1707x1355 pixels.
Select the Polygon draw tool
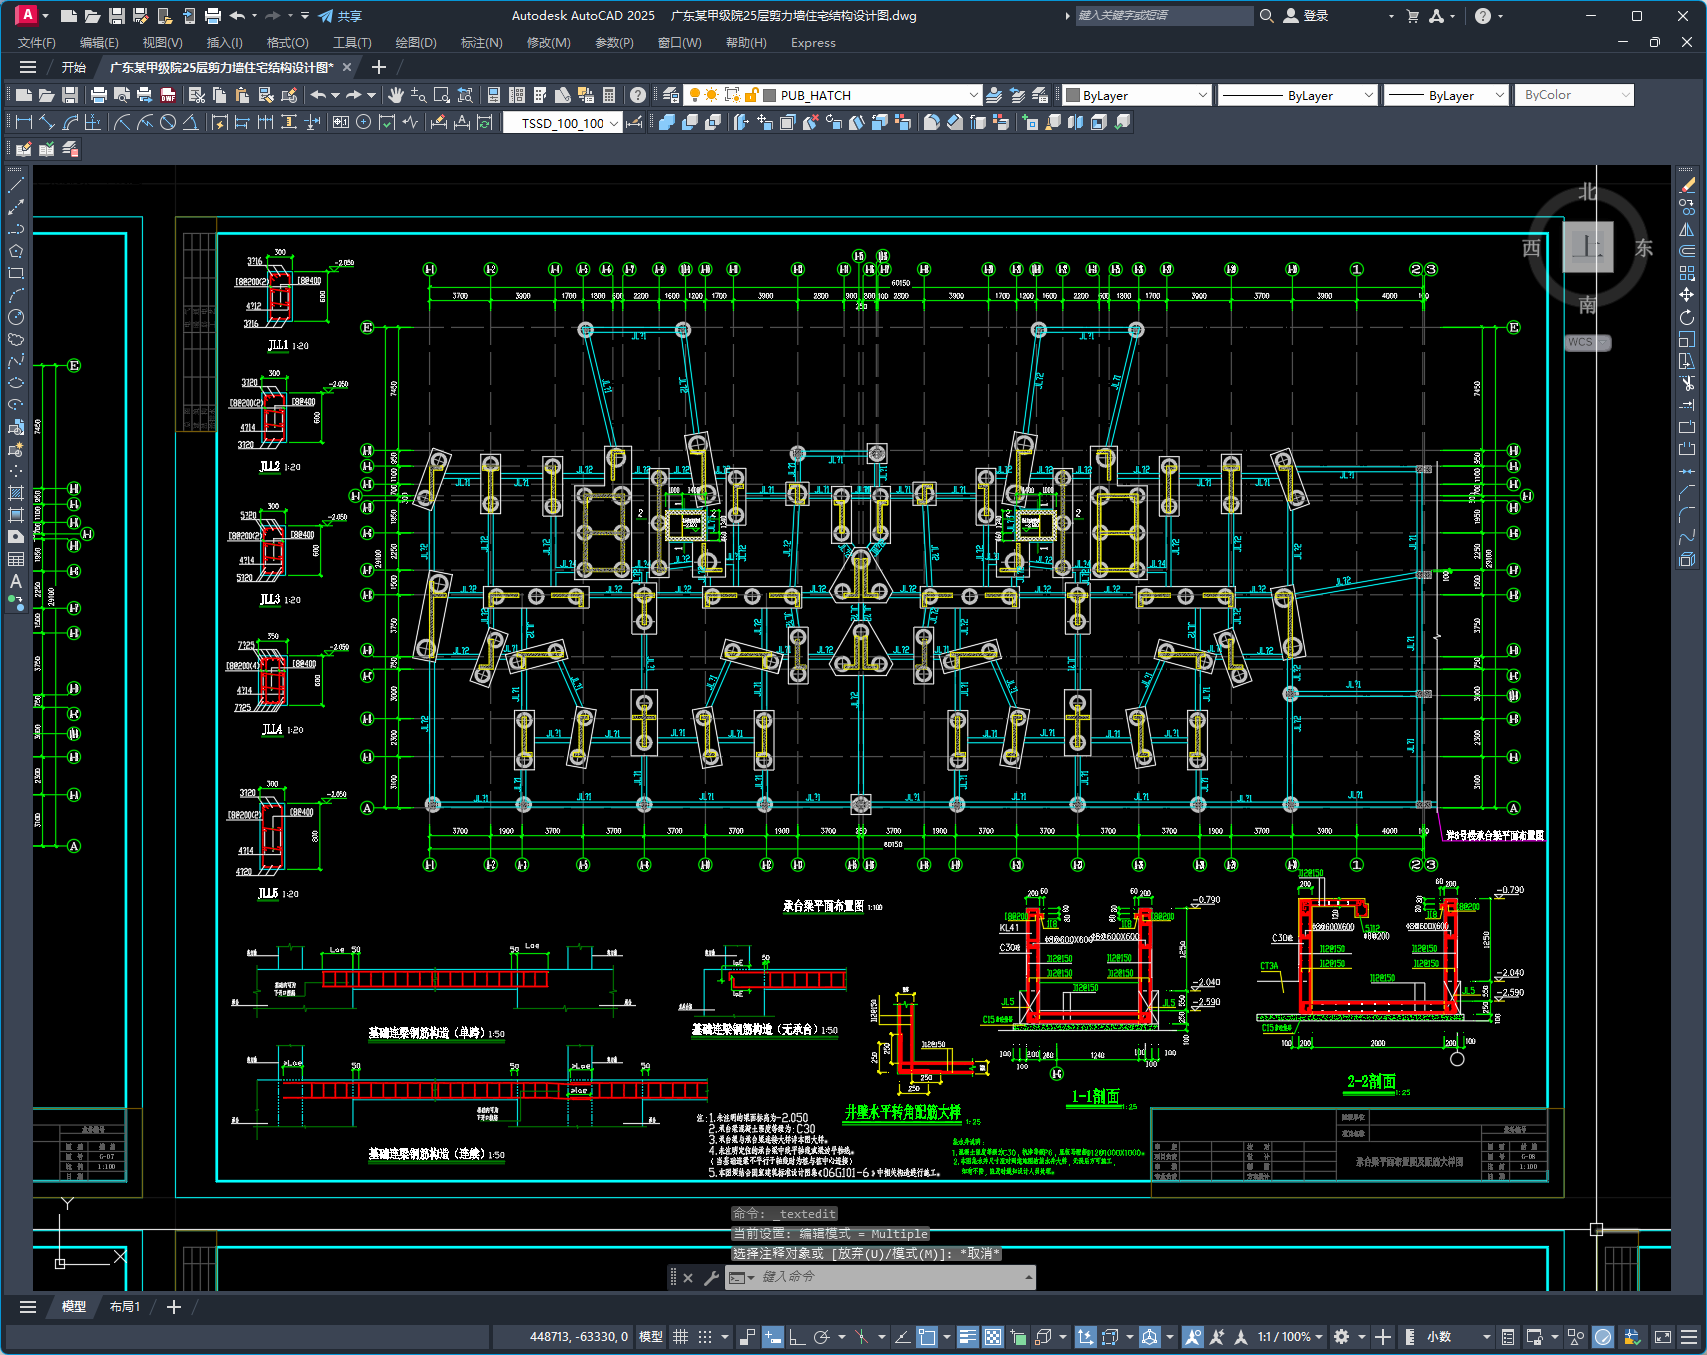tap(16, 251)
